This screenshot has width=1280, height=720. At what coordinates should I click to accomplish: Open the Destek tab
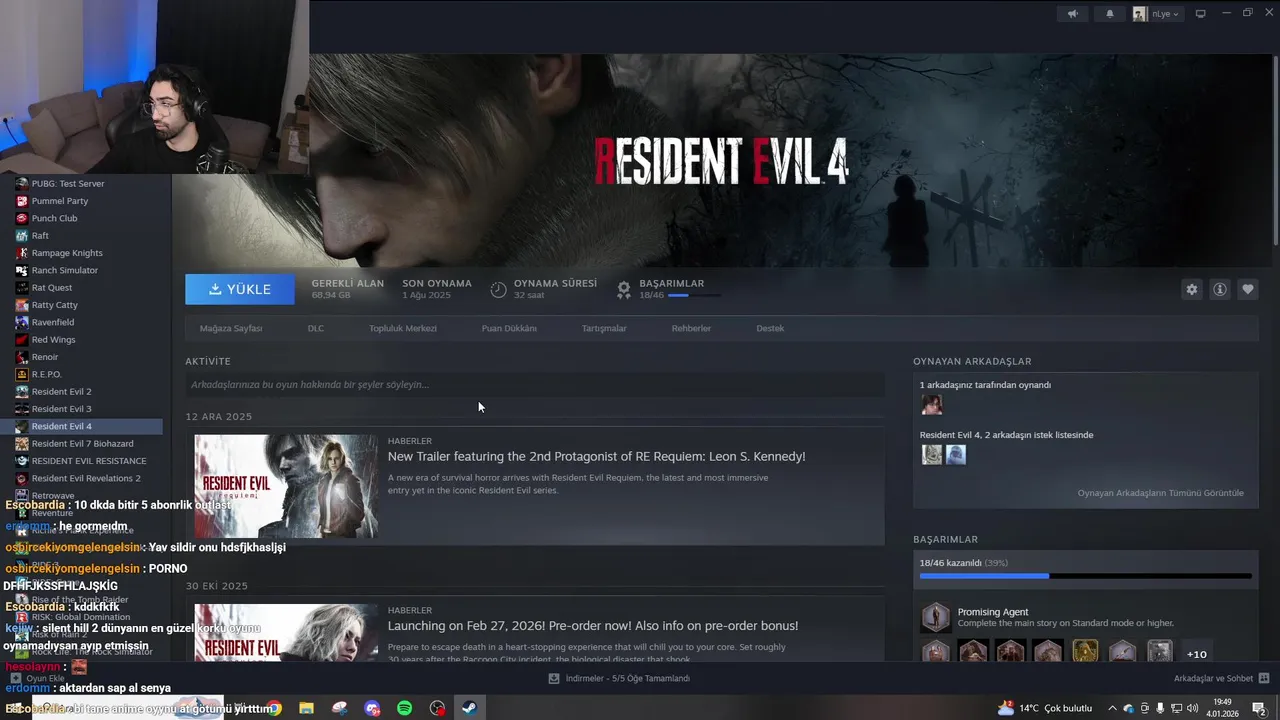pos(770,328)
